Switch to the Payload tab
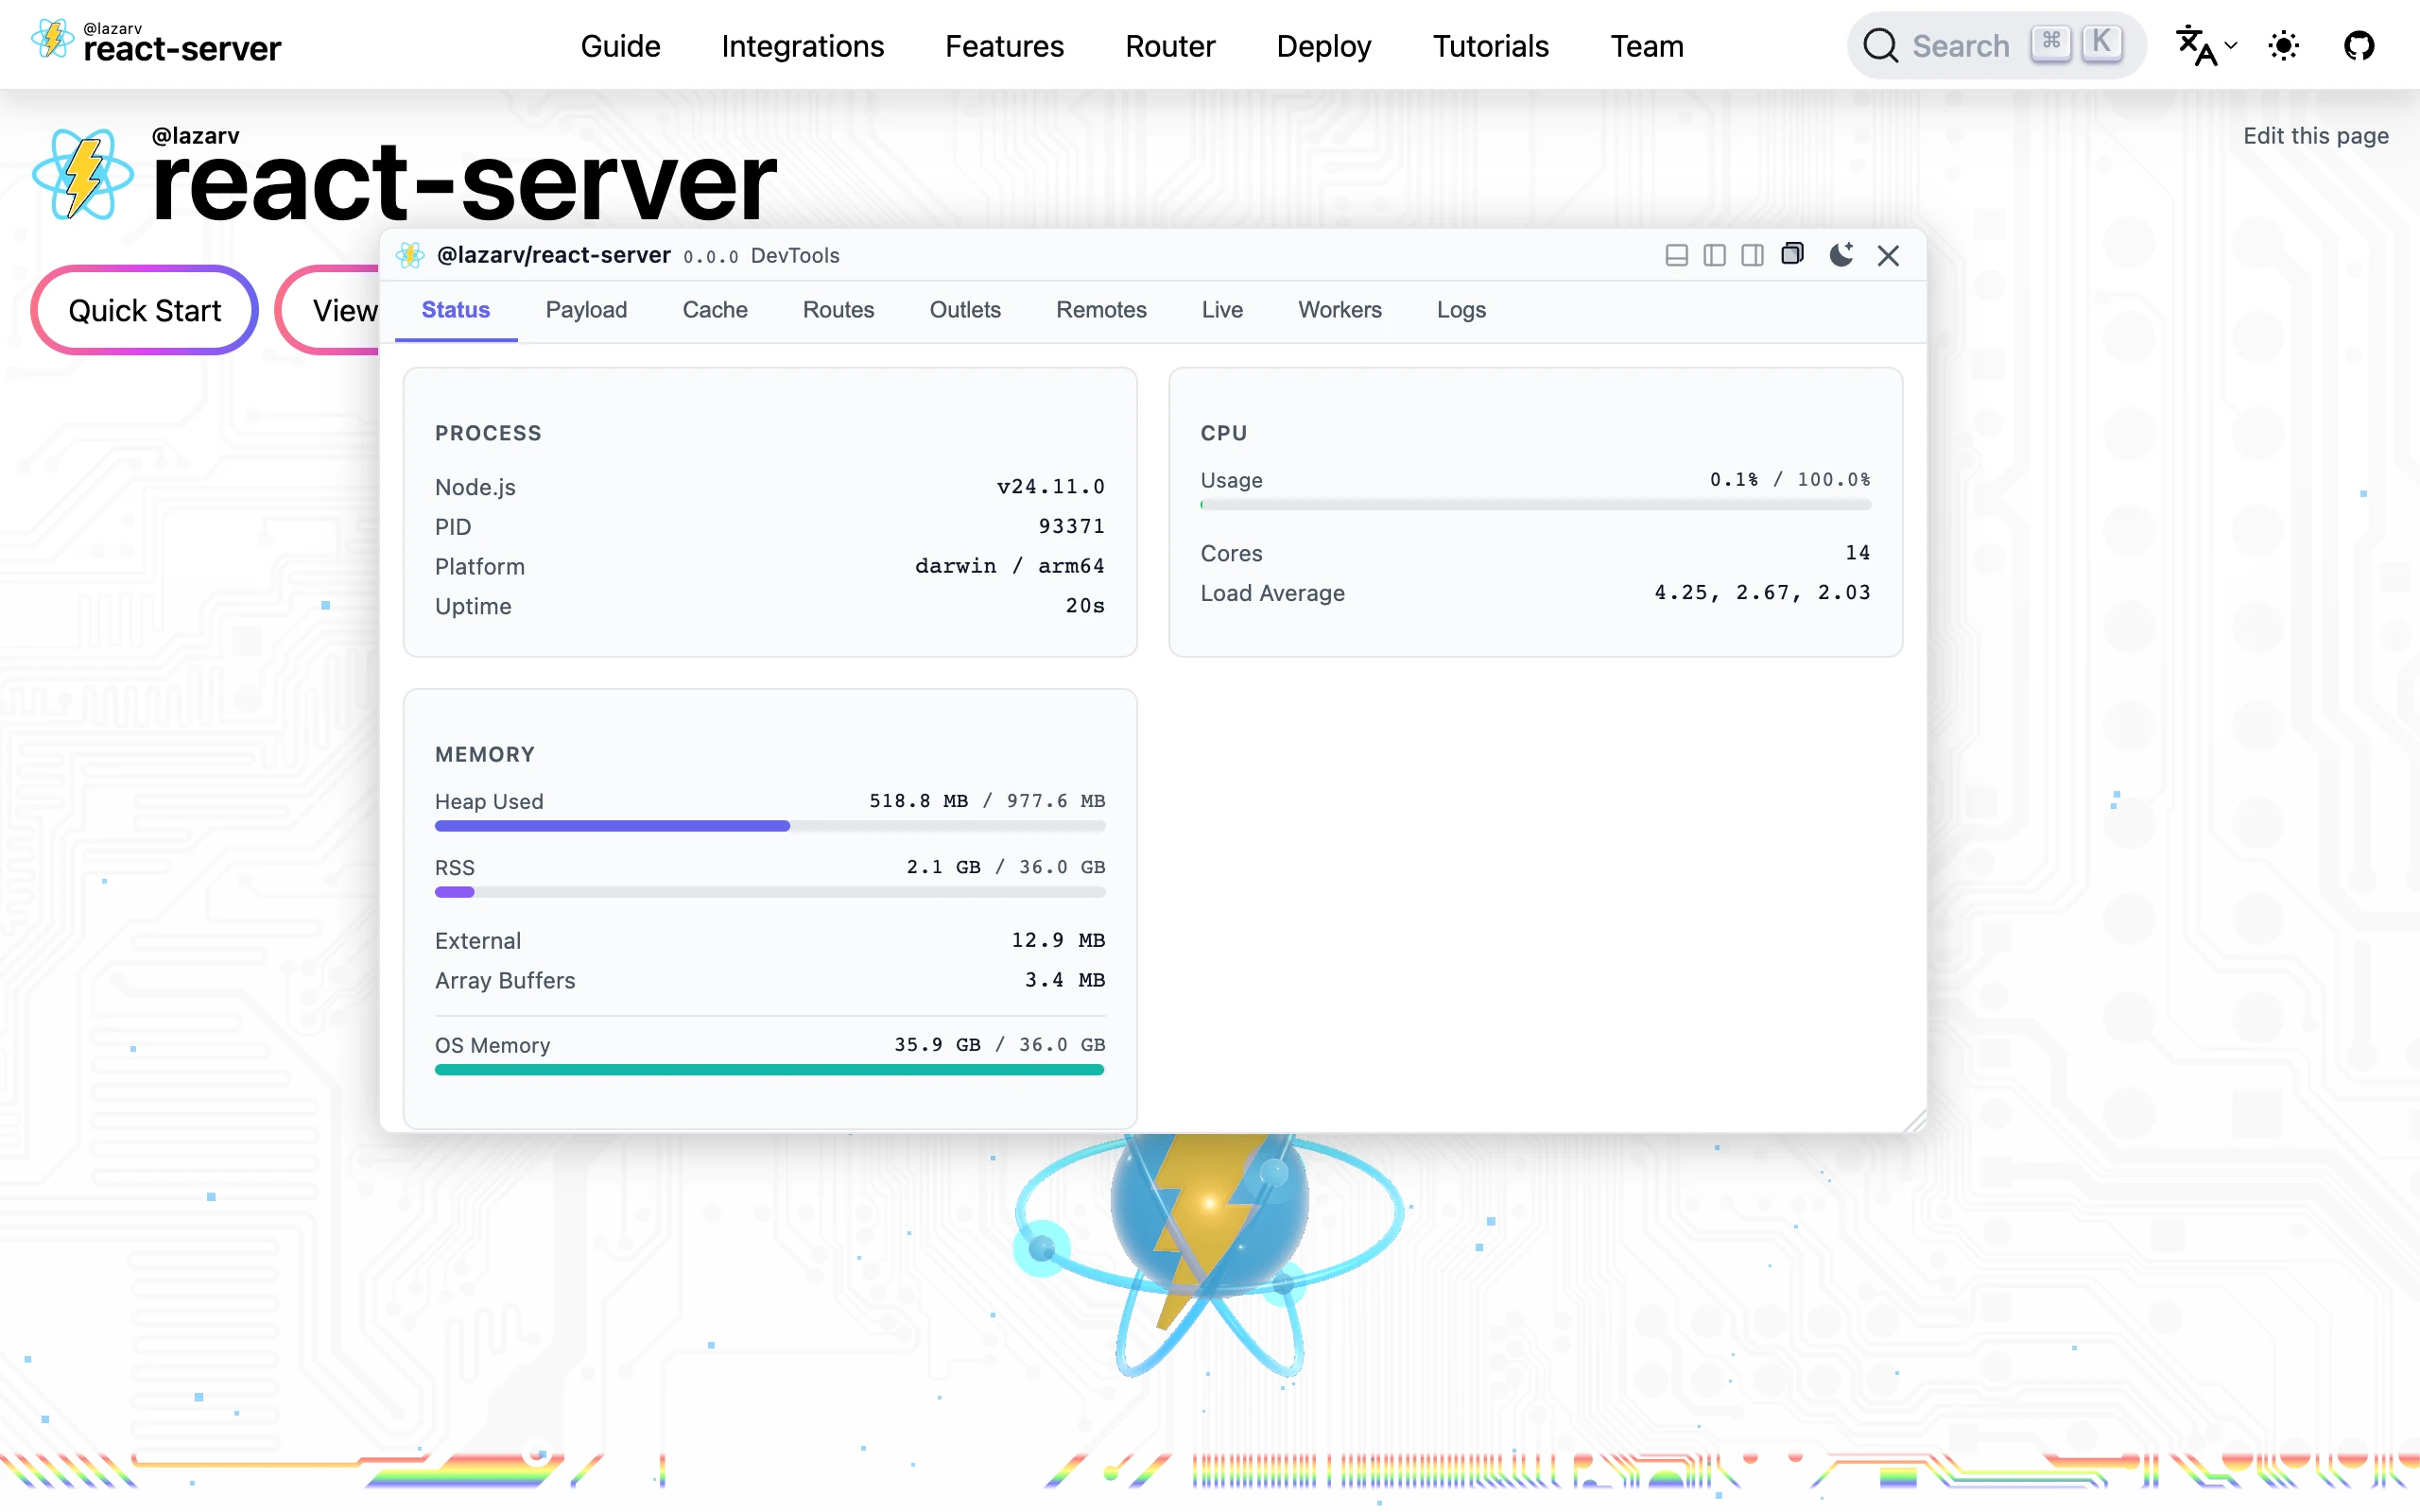The height and width of the screenshot is (1512, 2420). coord(586,310)
